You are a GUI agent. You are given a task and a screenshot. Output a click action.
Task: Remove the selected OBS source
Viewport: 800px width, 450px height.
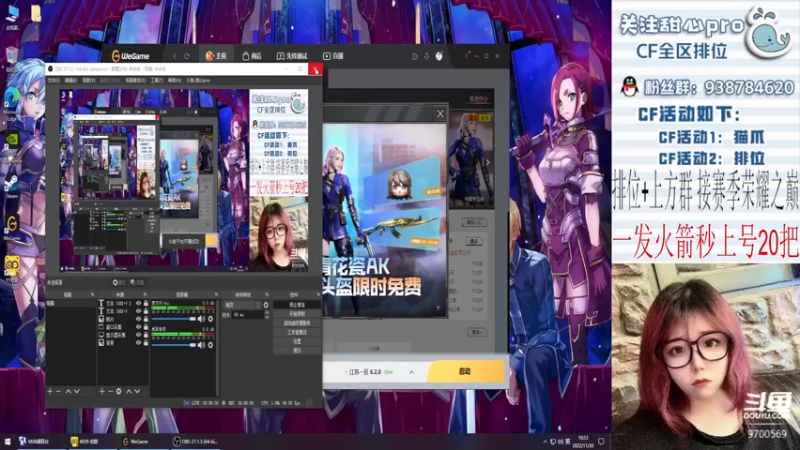click(110, 391)
